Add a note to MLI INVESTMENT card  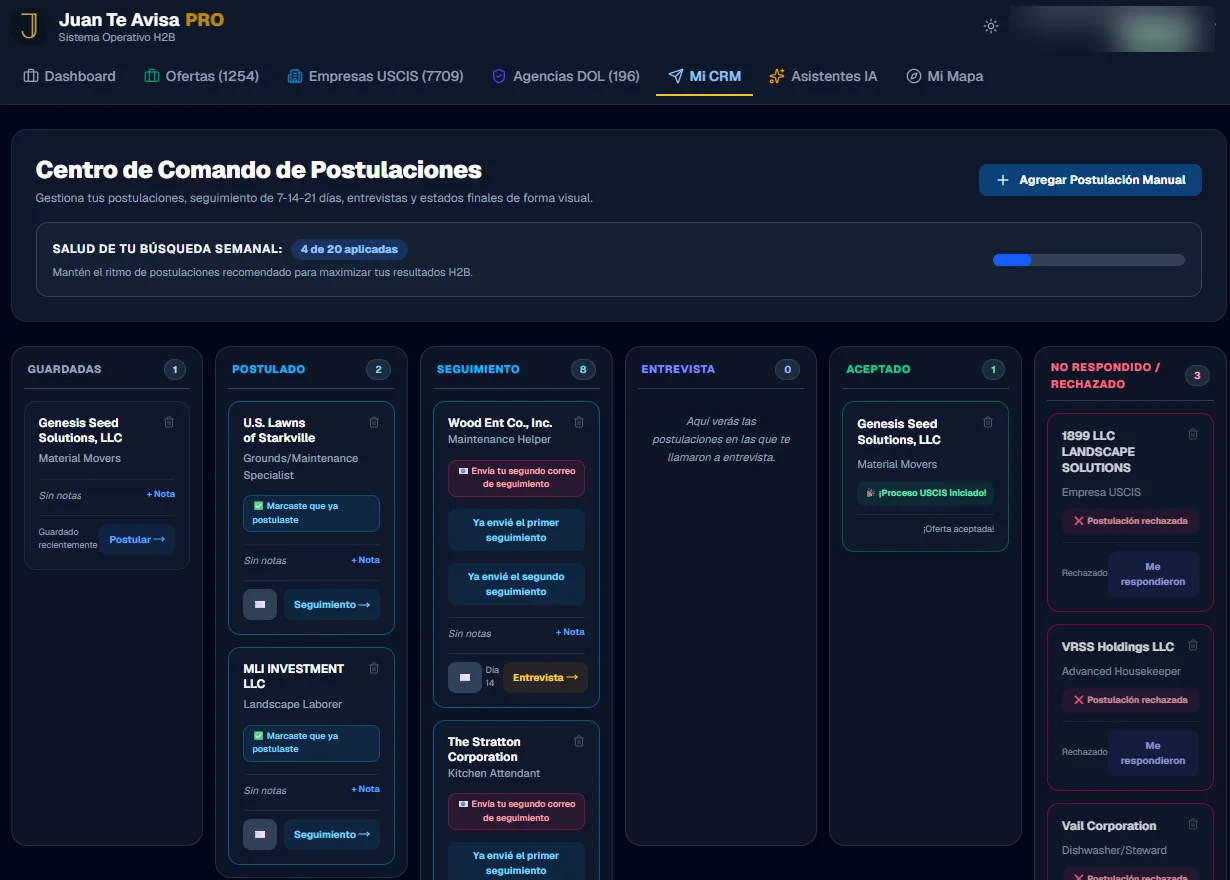pyautogui.click(x=365, y=789)
